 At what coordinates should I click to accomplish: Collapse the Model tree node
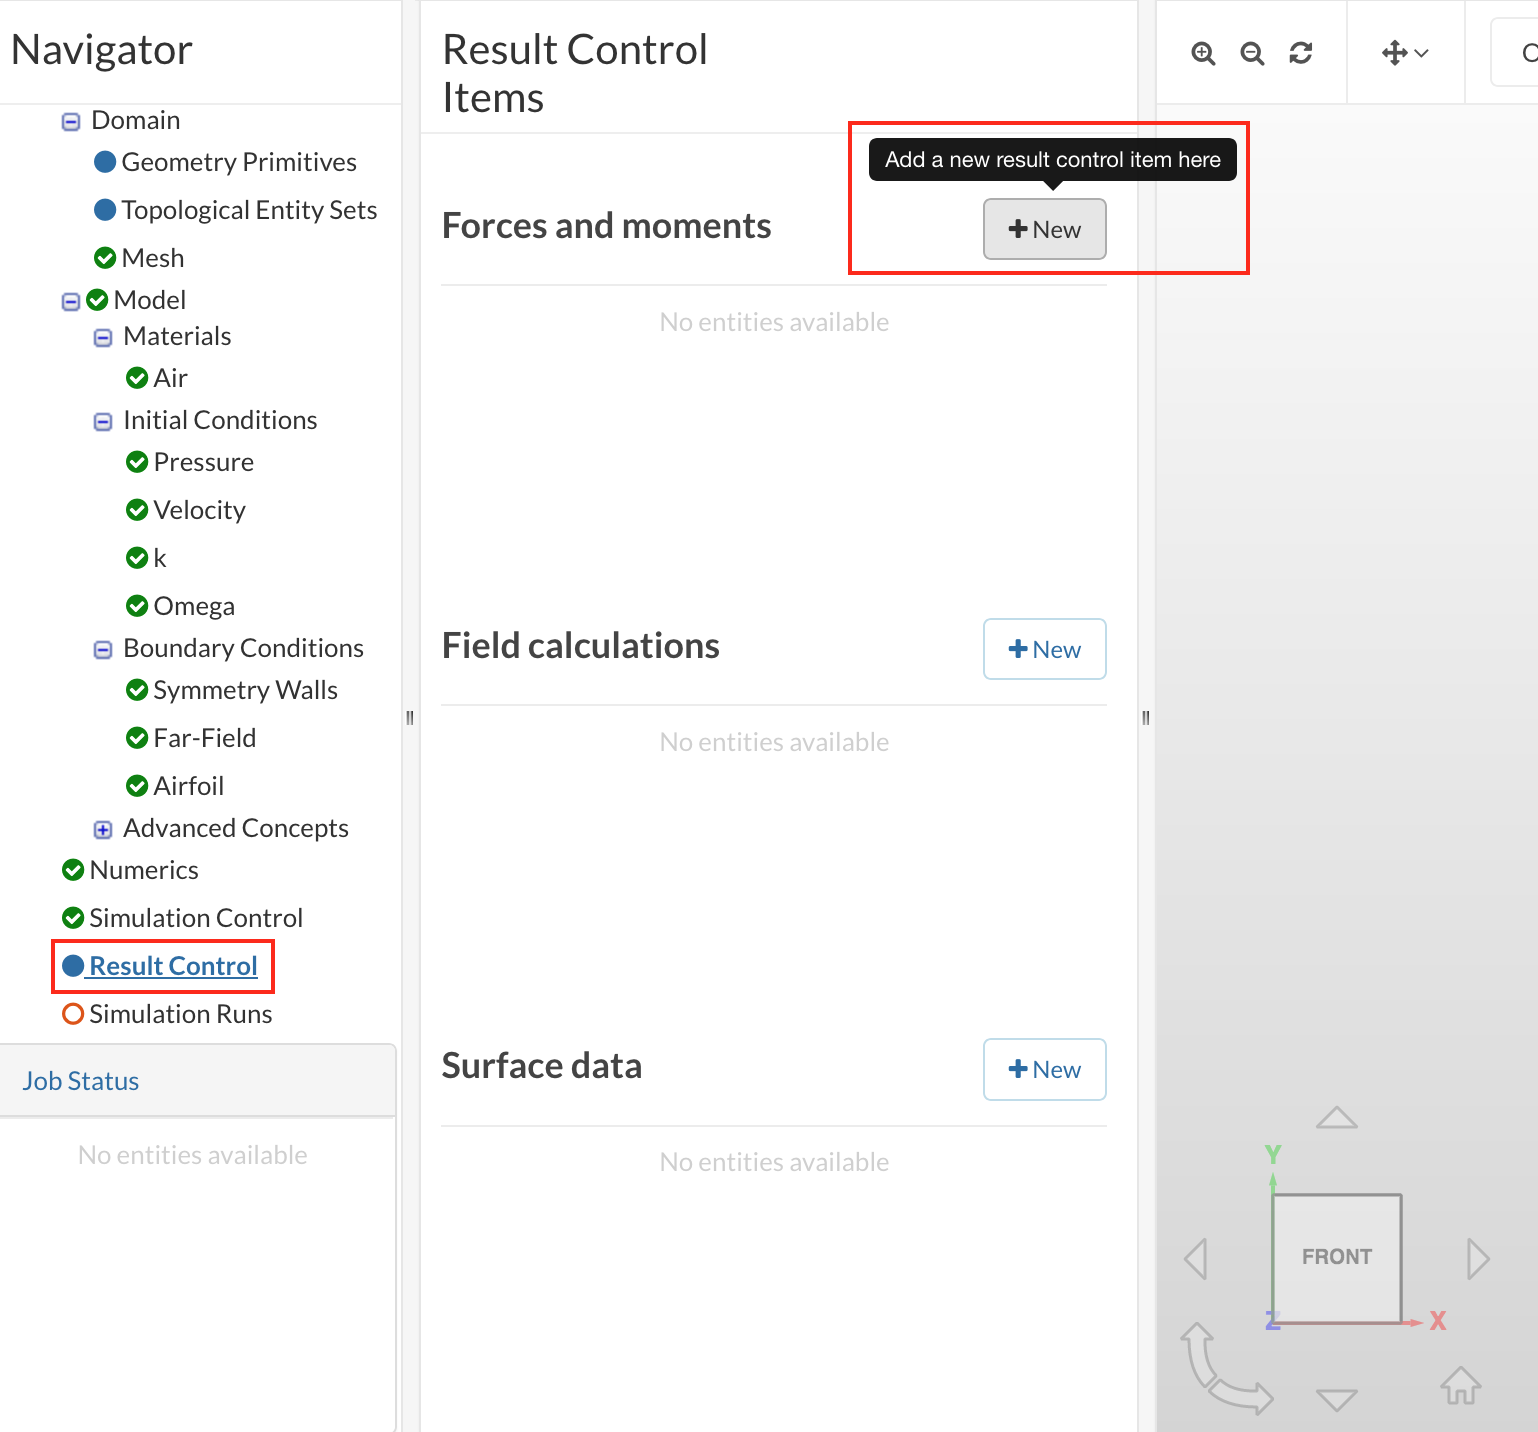[71, 301]
